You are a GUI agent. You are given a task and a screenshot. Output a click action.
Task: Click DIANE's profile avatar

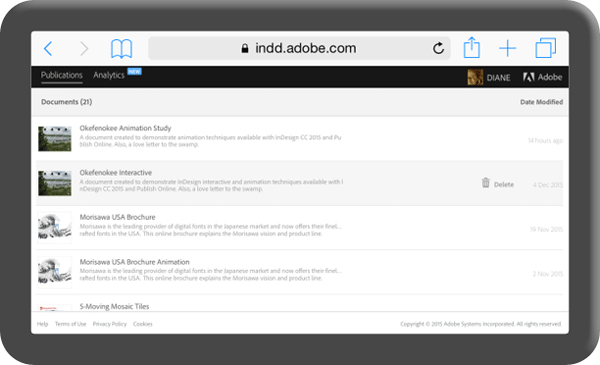pyautogui.click(x=475, y=77)
